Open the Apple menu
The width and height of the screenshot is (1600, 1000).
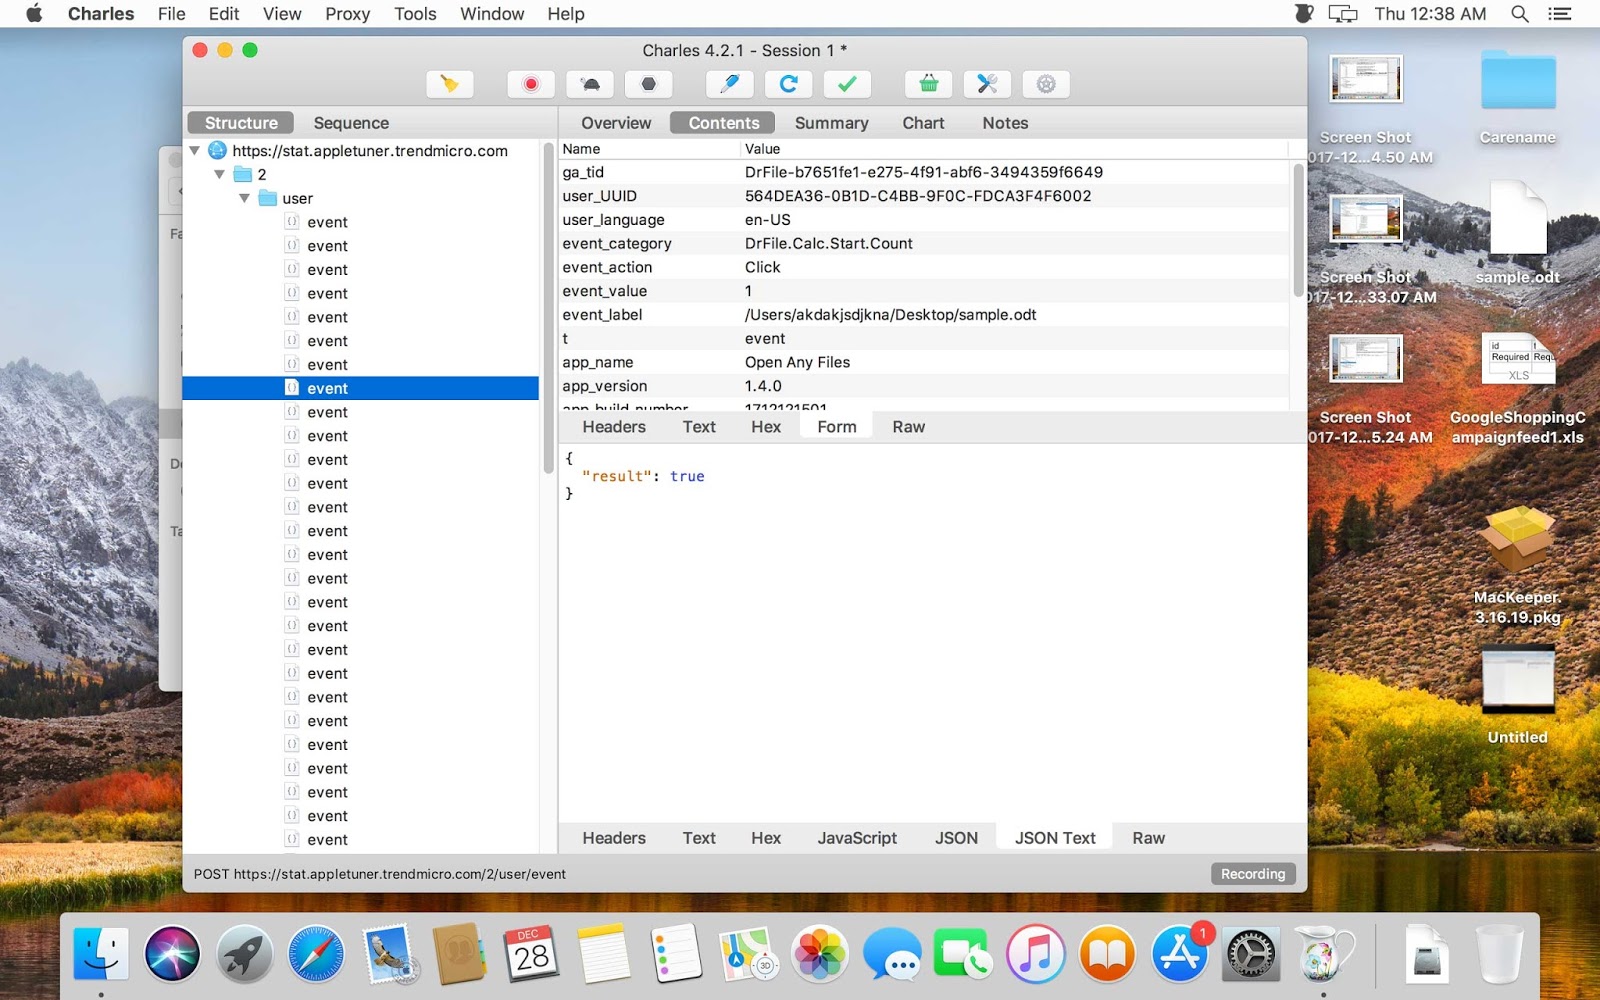coord(34,14)
